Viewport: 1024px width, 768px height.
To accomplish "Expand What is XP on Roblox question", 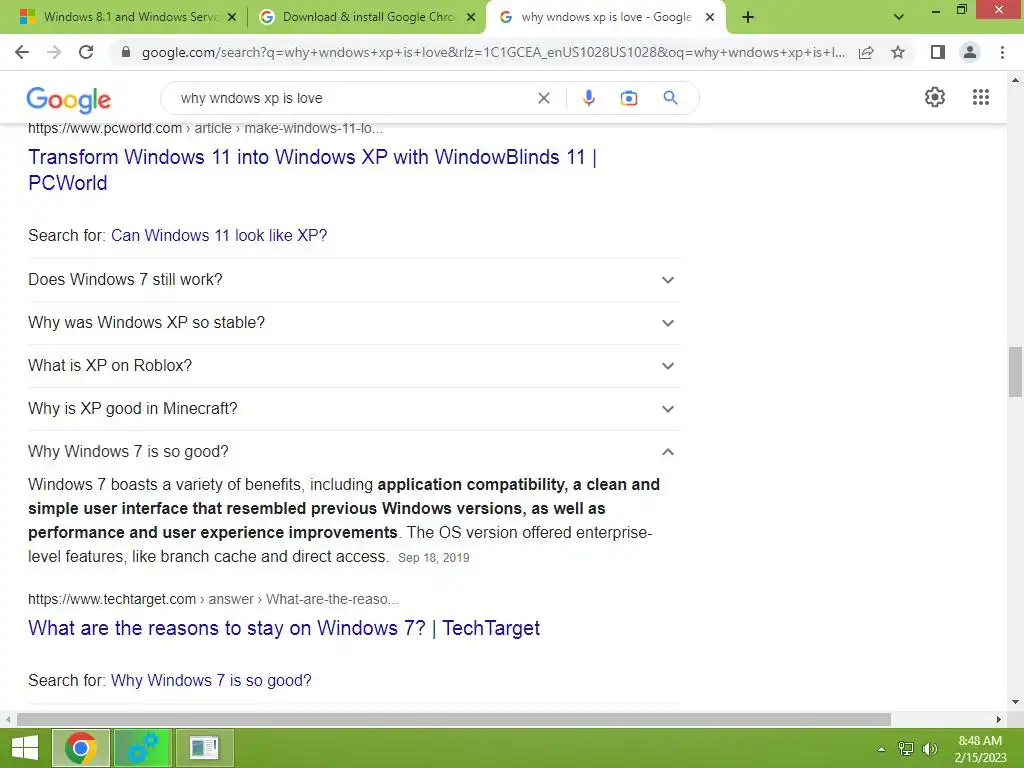I will point(353,366).
